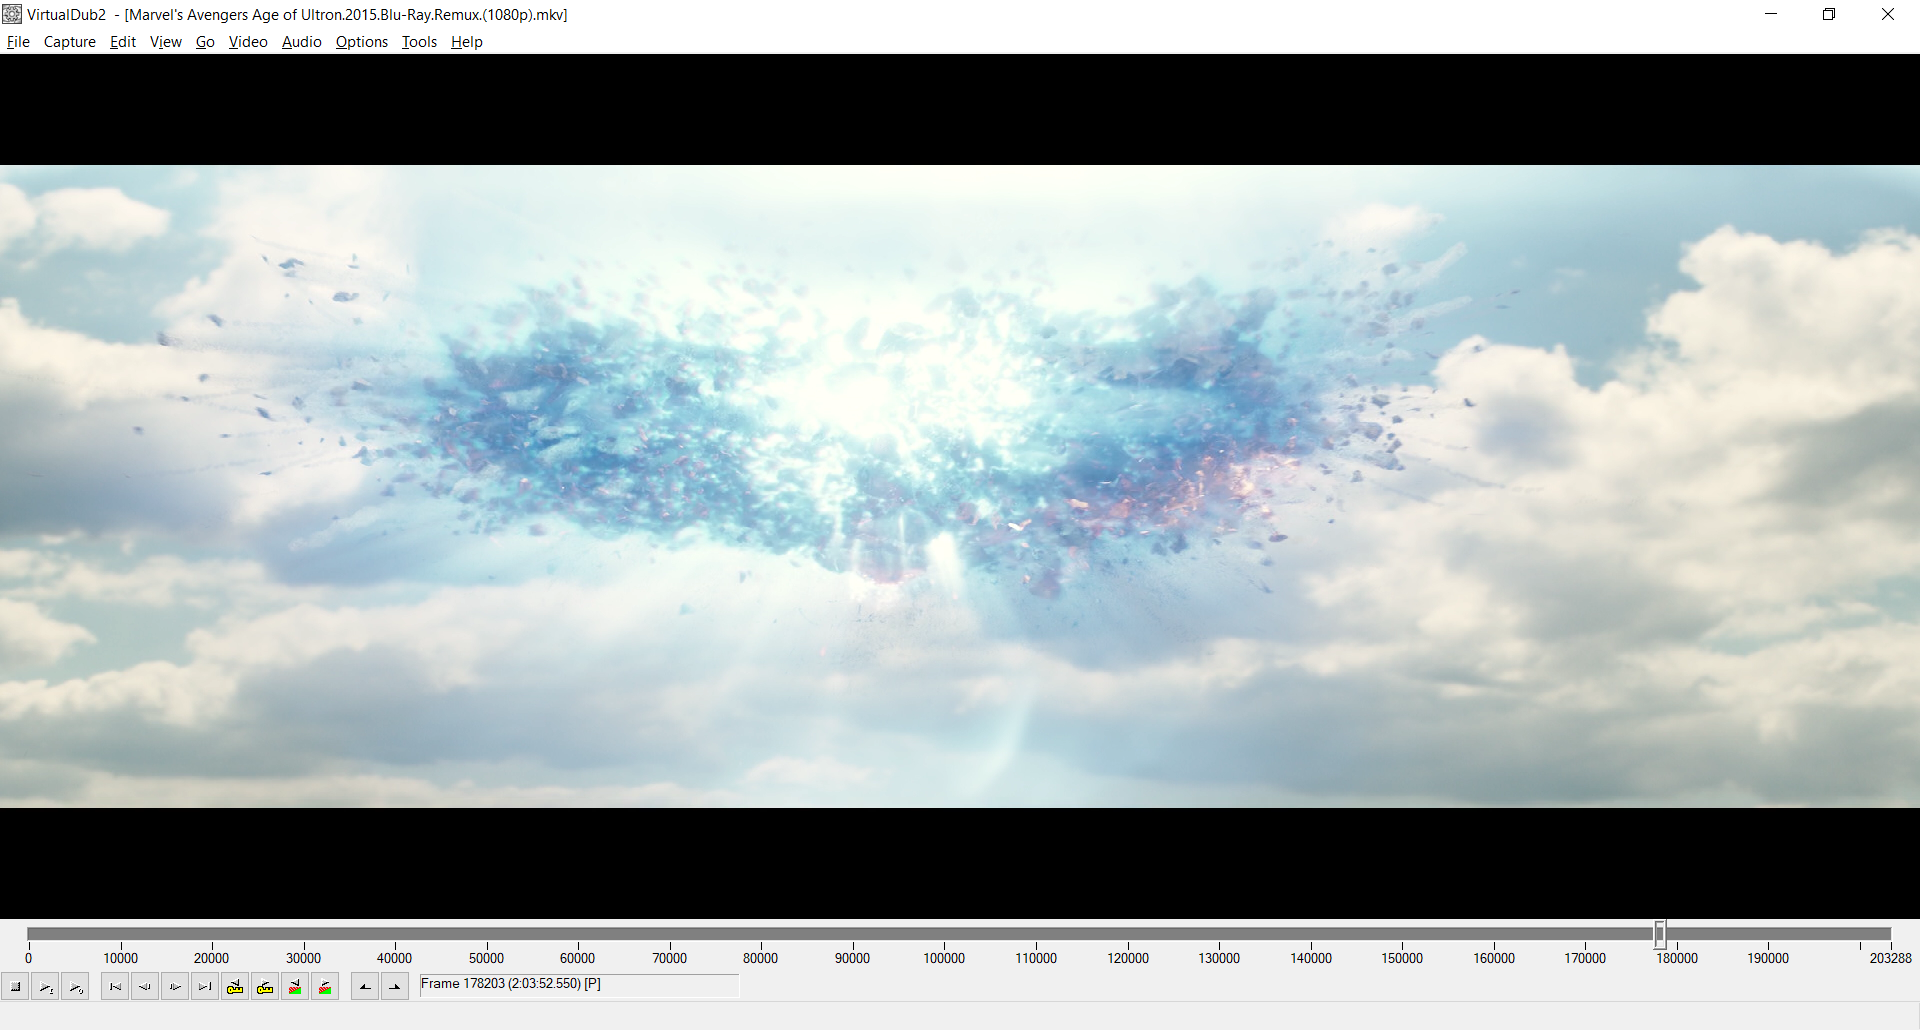Step forward one frame
The image size is (1920, 1030).
pos(175,987)
